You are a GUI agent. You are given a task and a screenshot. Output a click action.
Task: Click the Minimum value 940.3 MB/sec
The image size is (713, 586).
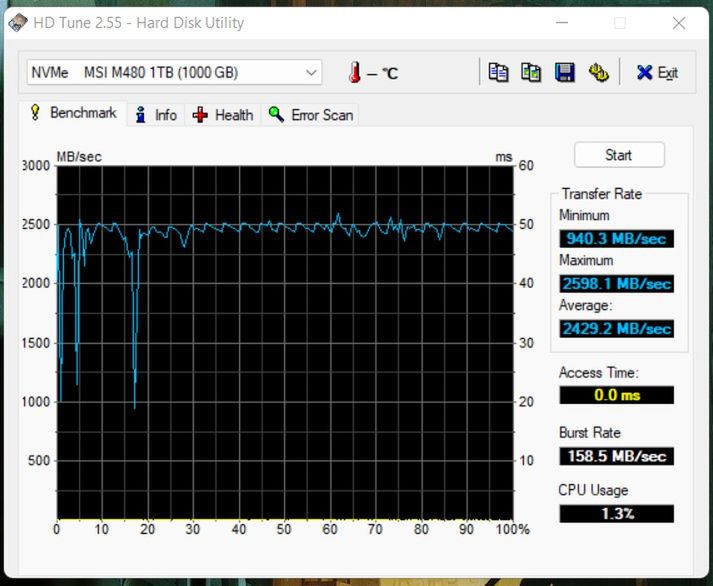[x=617, y=239]
